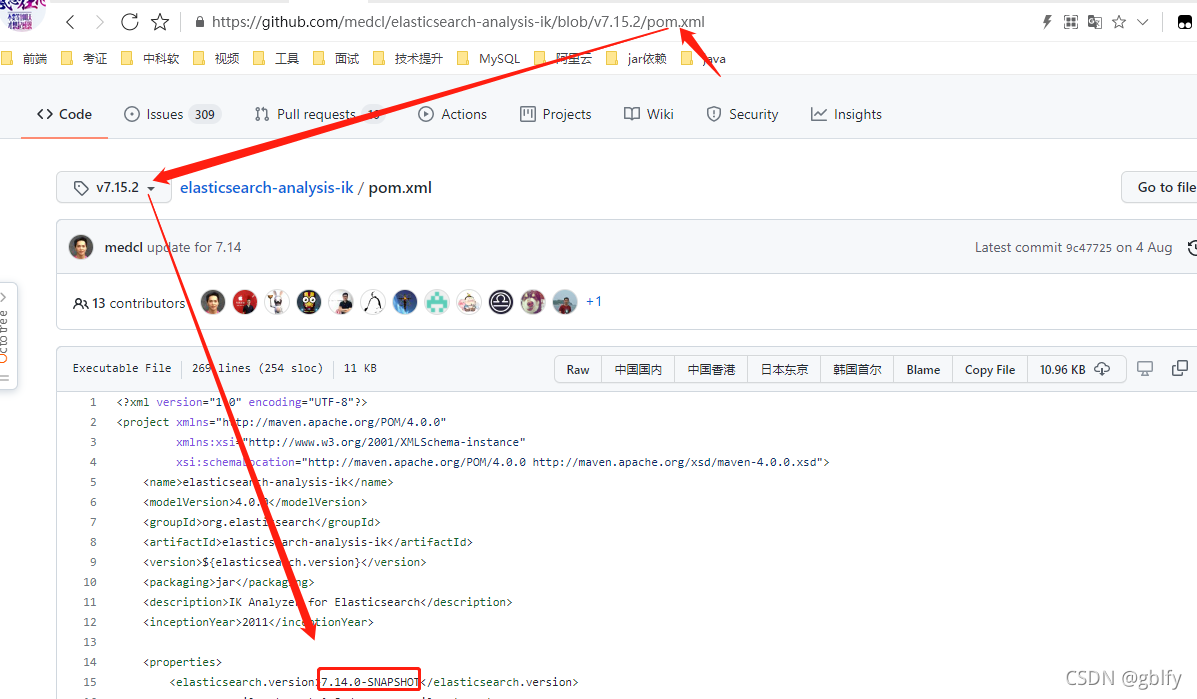
Task: Open the Actions tab
Action: (x=453, y=114)
